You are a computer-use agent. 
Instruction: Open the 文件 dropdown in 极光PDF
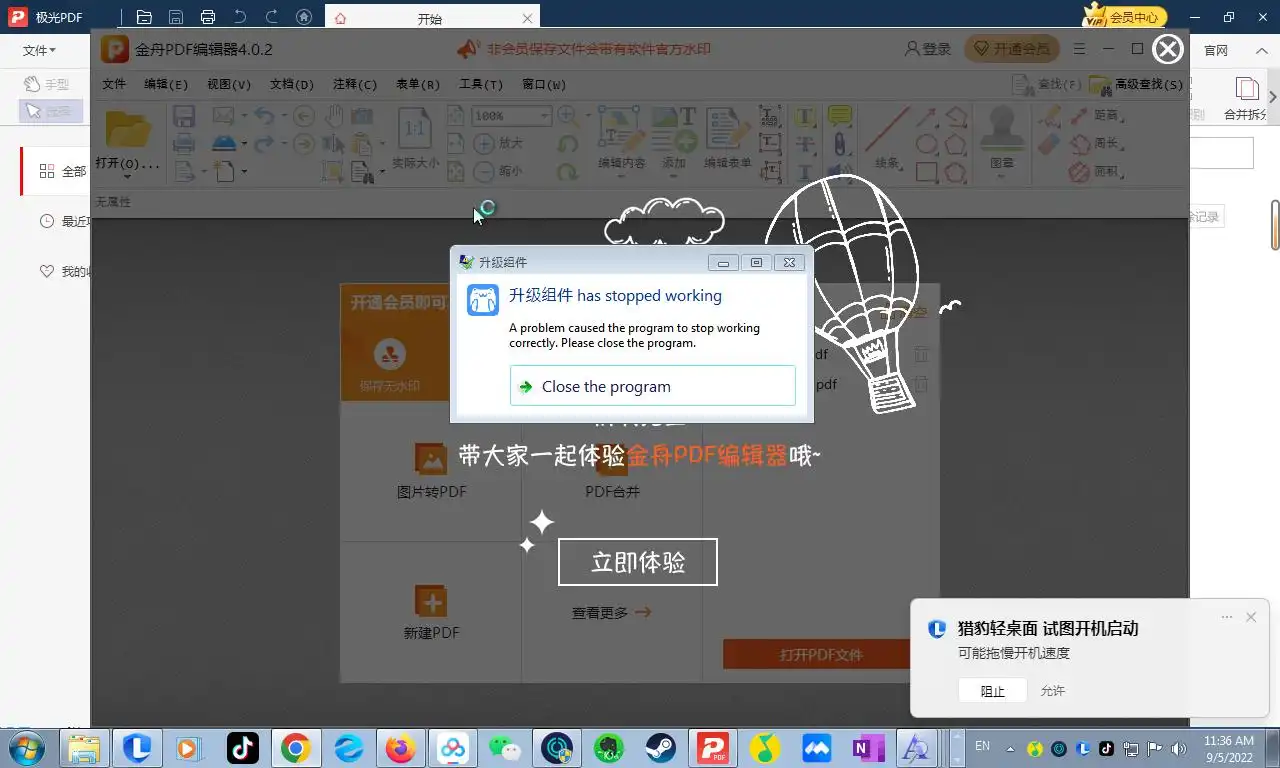(x=39, y=50)
